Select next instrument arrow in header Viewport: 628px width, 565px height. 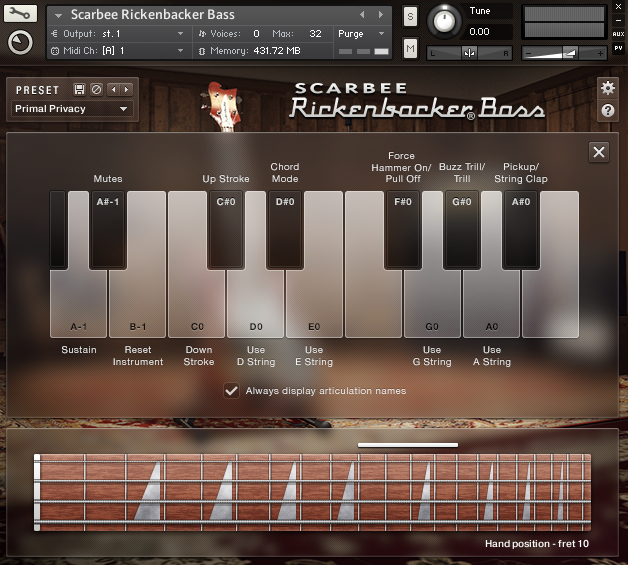[x=380, y=14]
